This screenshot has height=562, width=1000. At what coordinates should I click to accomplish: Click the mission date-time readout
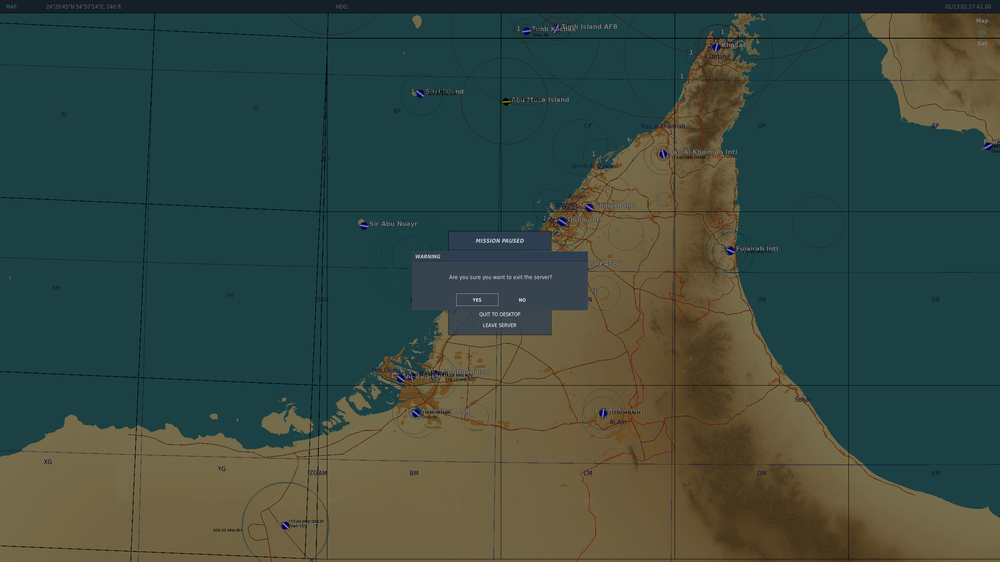968,6
